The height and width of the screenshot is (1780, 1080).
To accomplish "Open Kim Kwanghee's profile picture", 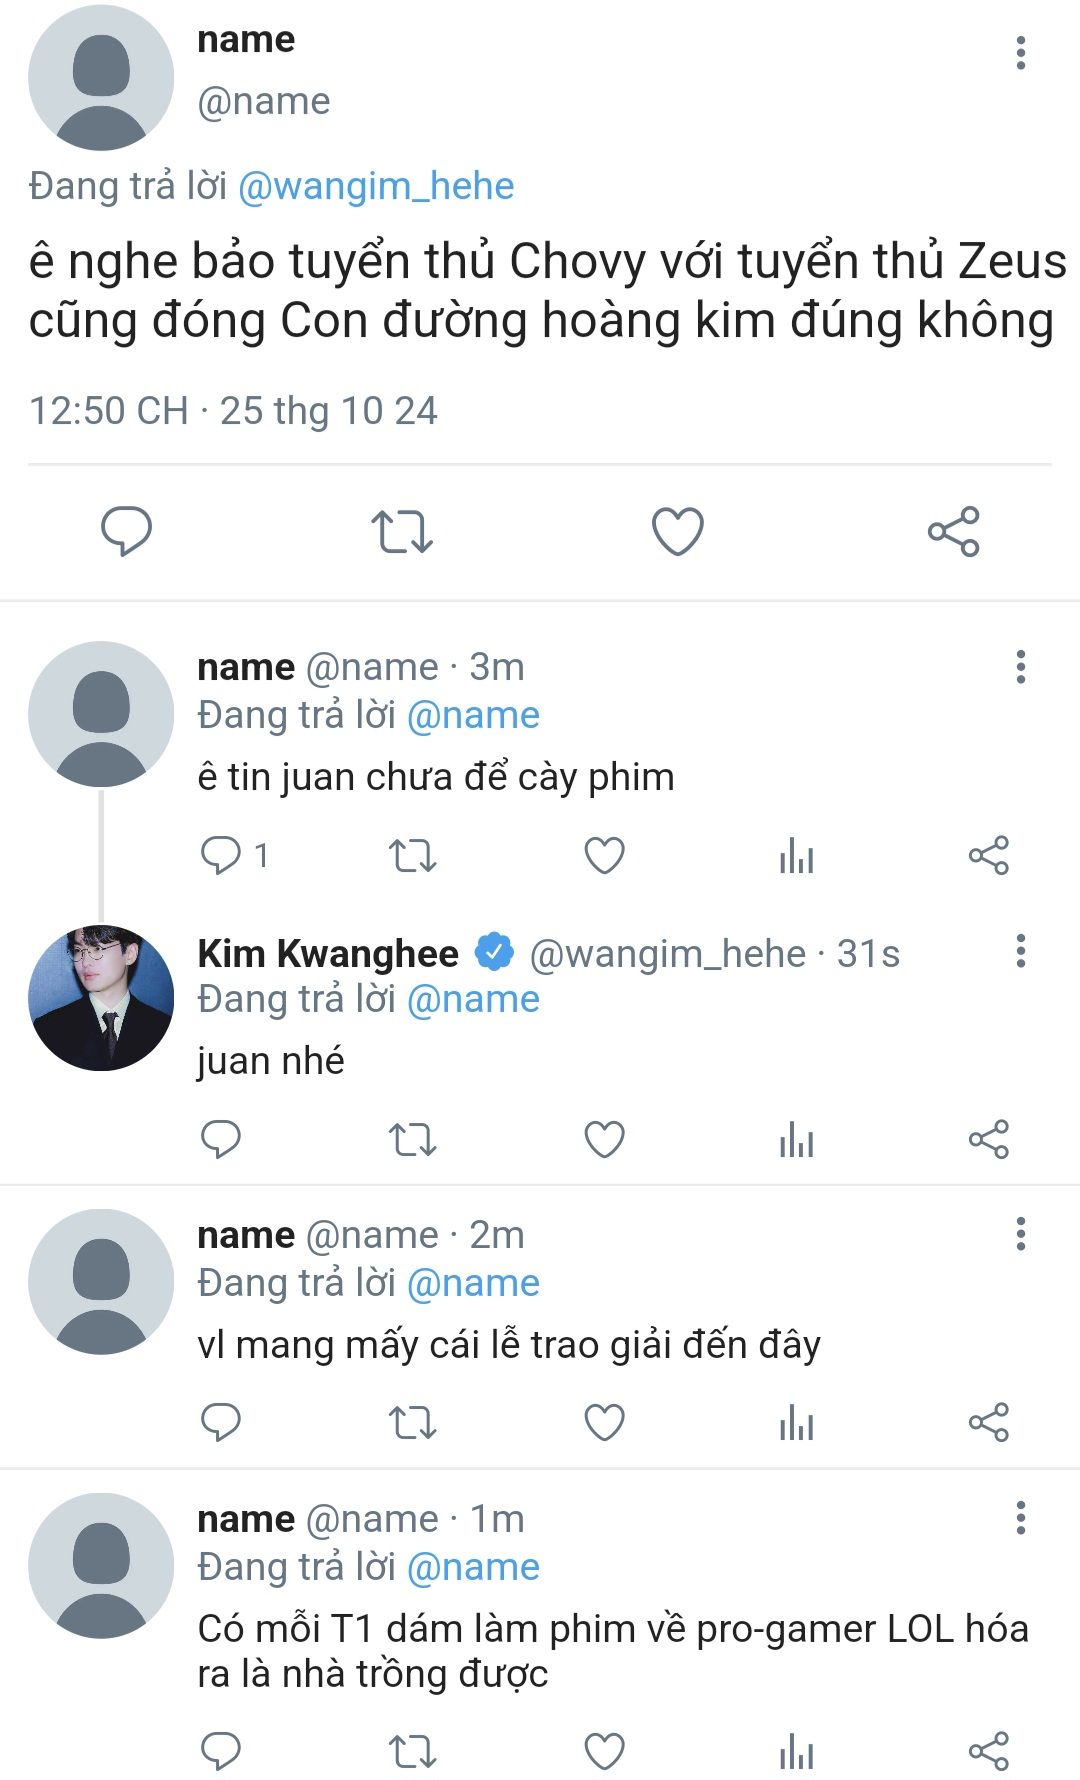I will tap(101, 998).
